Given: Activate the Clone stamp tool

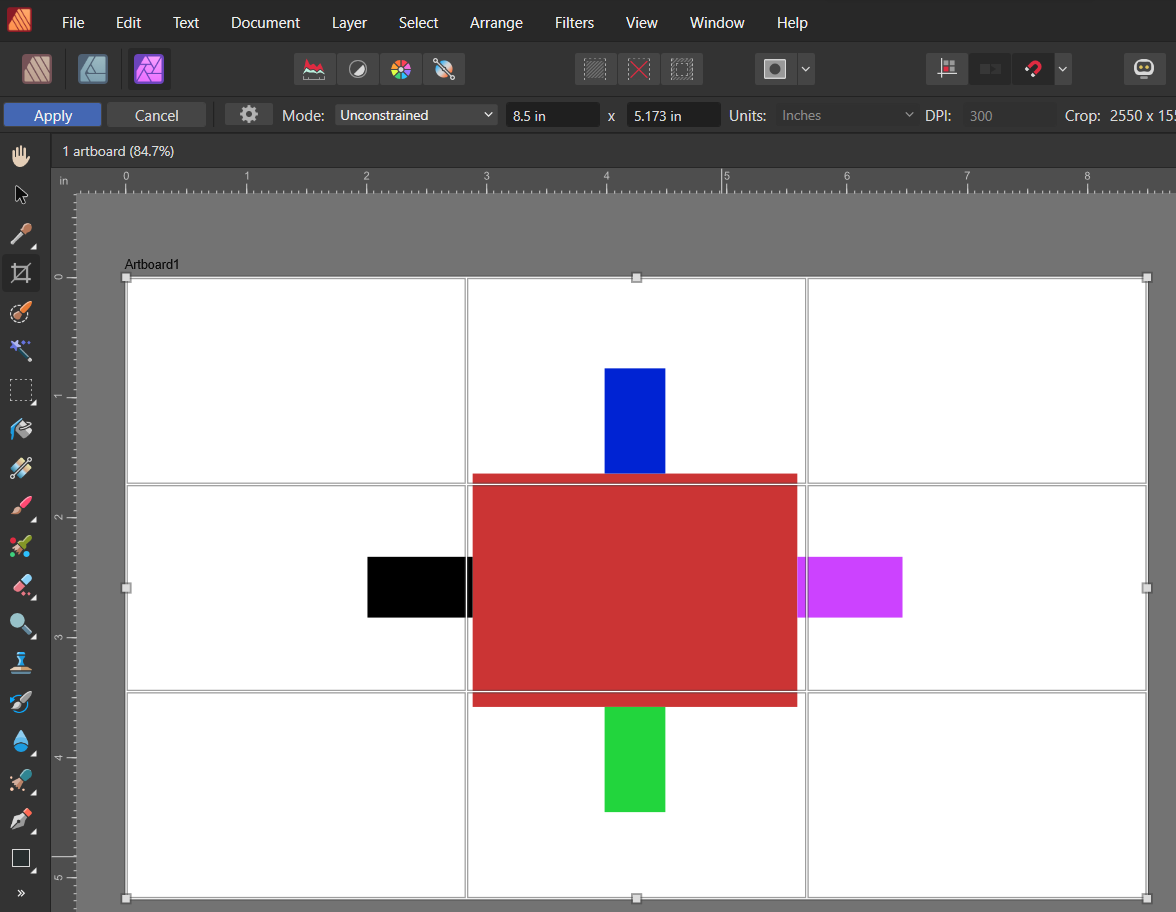Looking at the screenshot, I should click(x=21, y=662).
